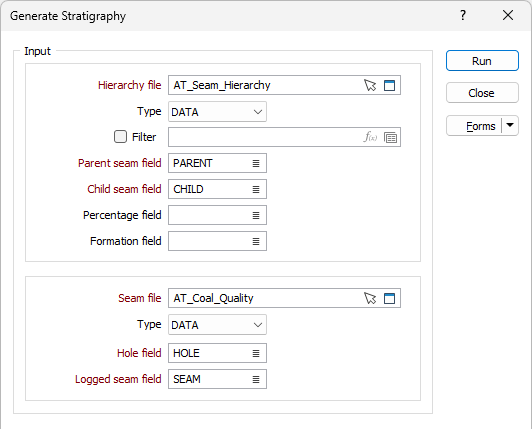Click the Hierarchy file label
Image resolution: width=532 pixels, height=429 pixels.
tap(130, 85)
